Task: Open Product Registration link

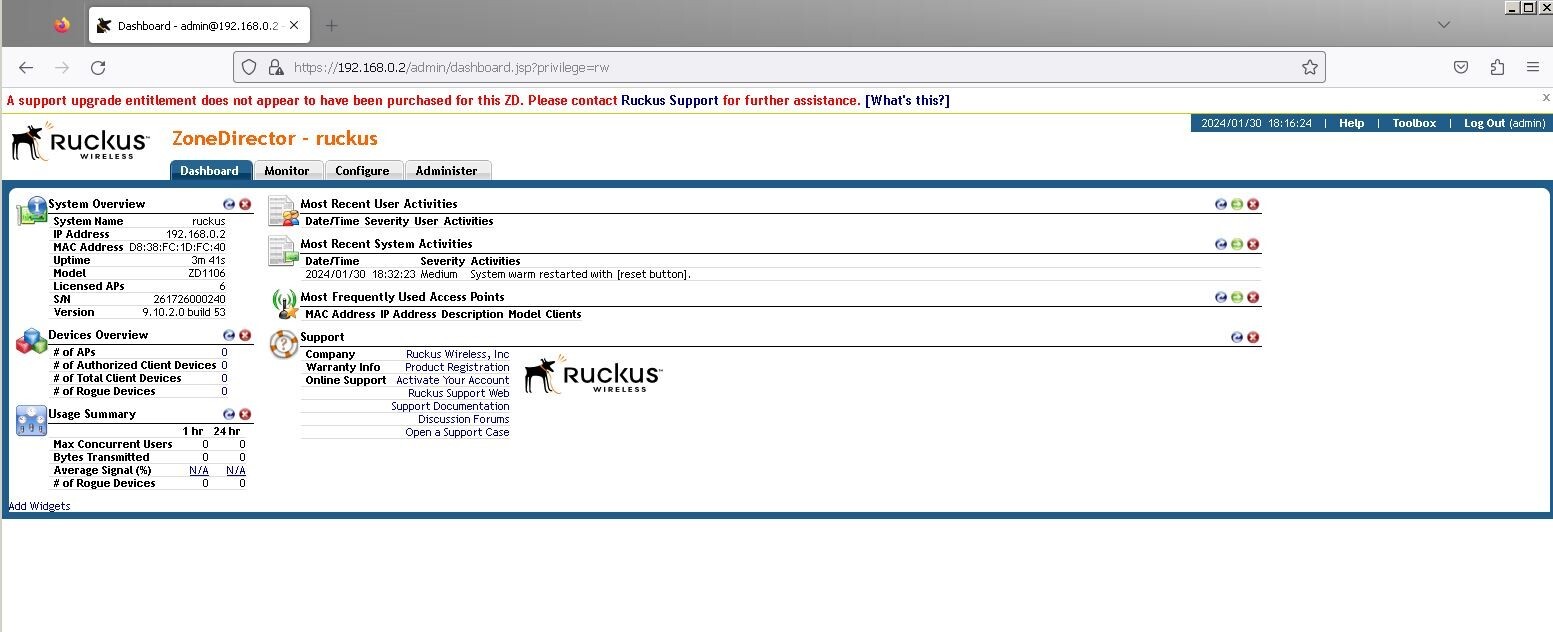Action: point(457,367)
